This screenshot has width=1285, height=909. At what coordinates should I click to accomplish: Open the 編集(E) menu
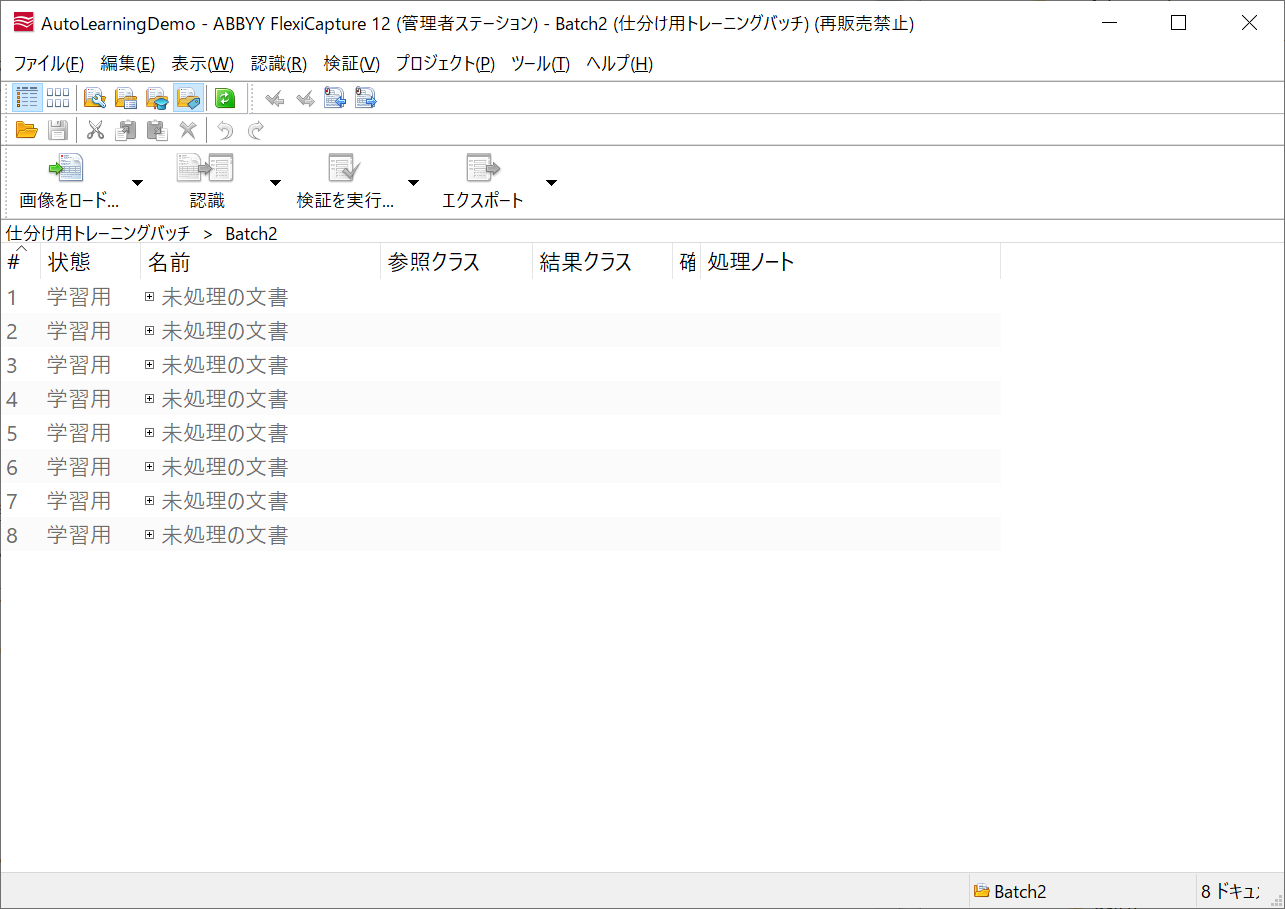[x=128, y=64]
